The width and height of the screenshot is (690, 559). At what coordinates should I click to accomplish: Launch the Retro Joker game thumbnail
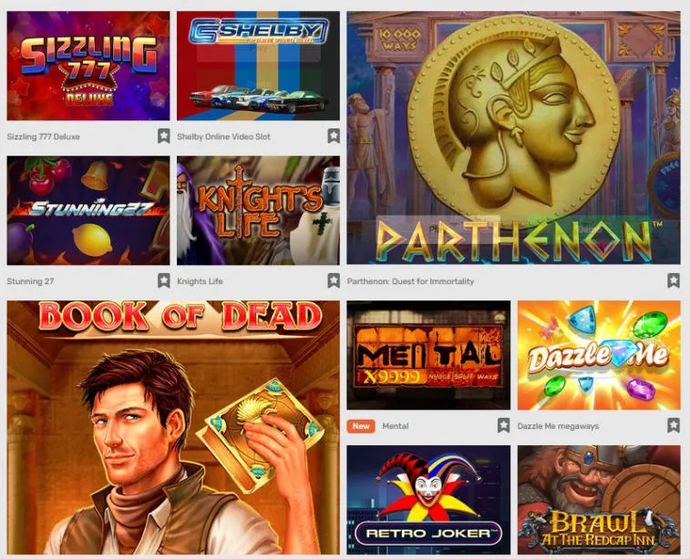[x=429, y=500]
